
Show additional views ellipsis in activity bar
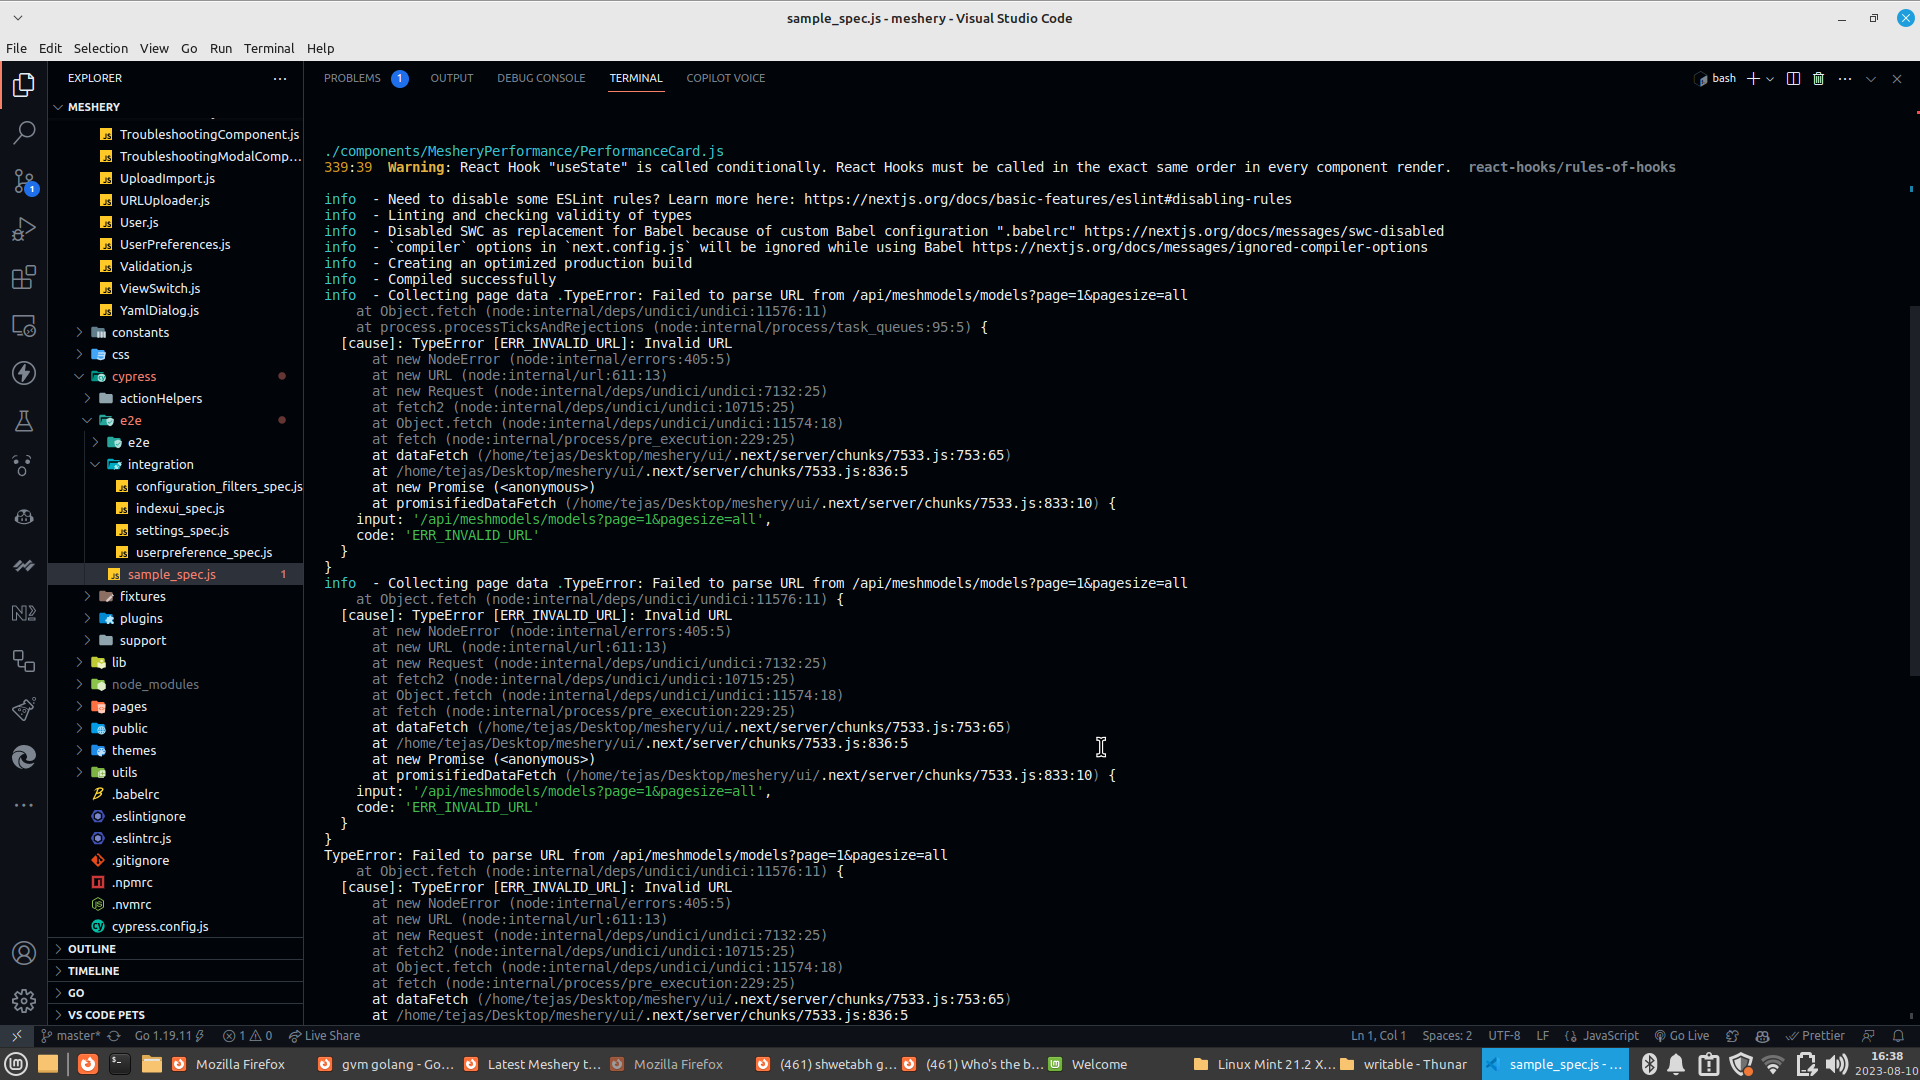(24, 805)
